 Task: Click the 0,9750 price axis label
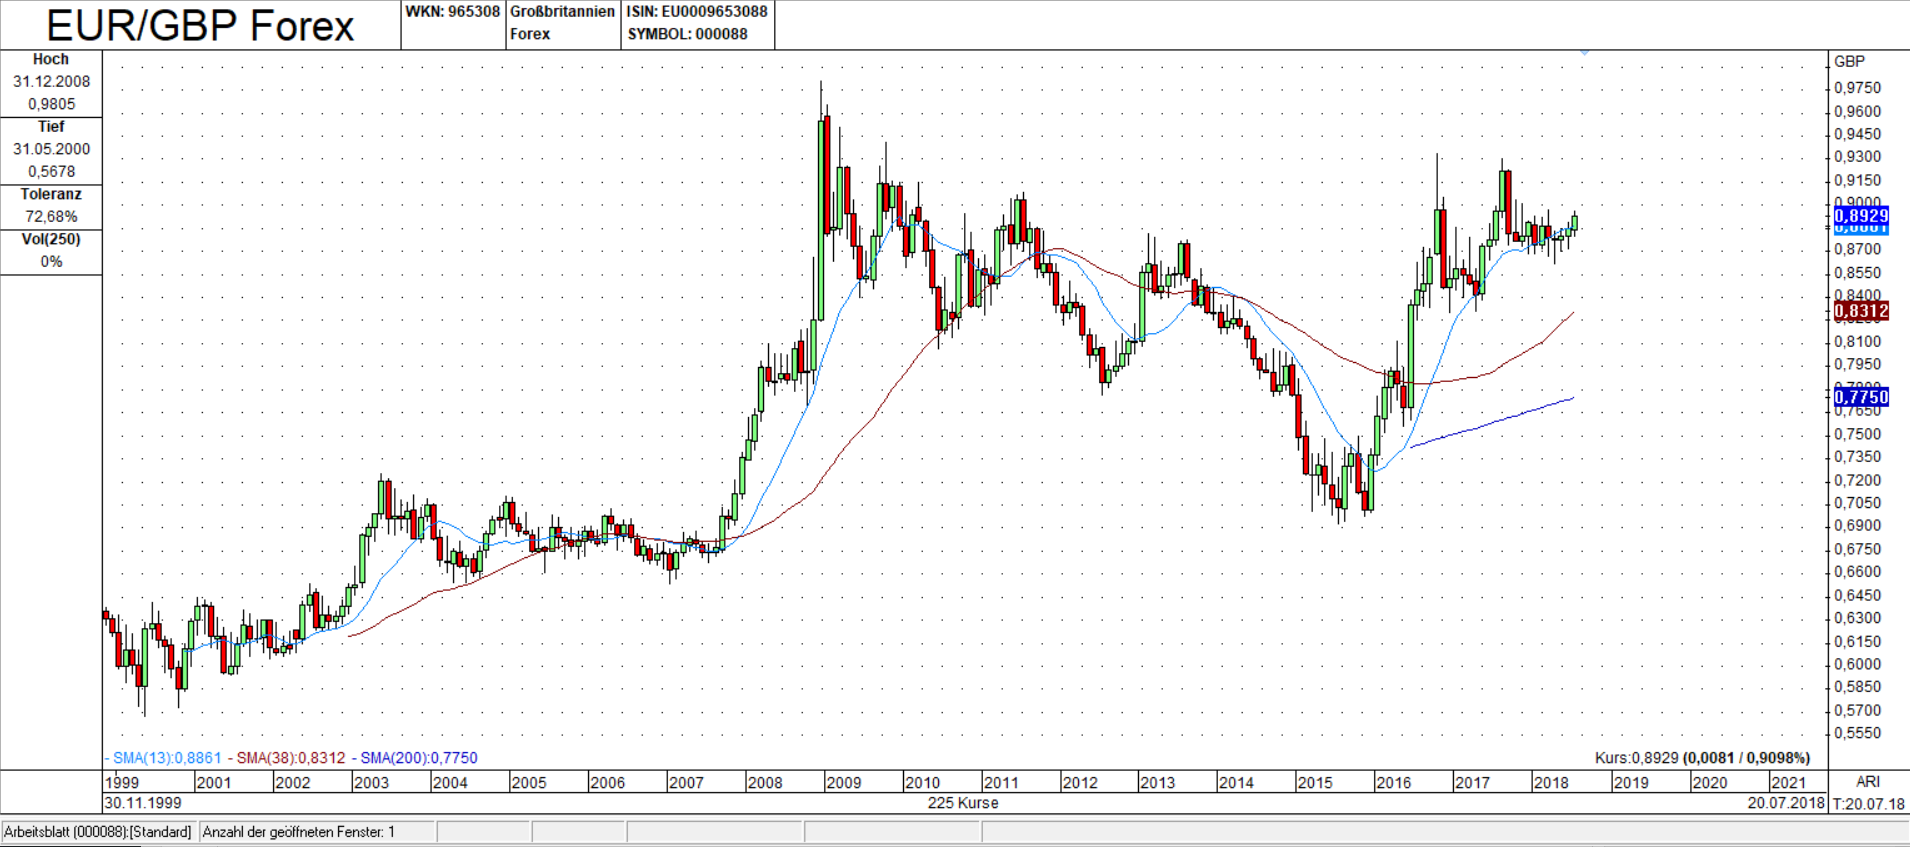pyautogui.click(x=1857, y=88)
